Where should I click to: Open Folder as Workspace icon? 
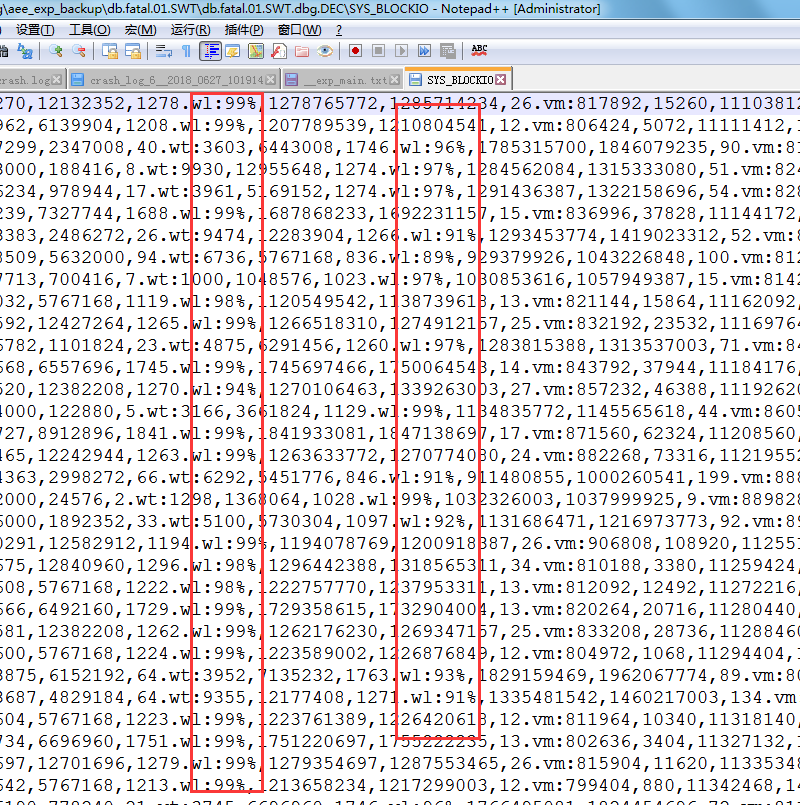(301, 51)
